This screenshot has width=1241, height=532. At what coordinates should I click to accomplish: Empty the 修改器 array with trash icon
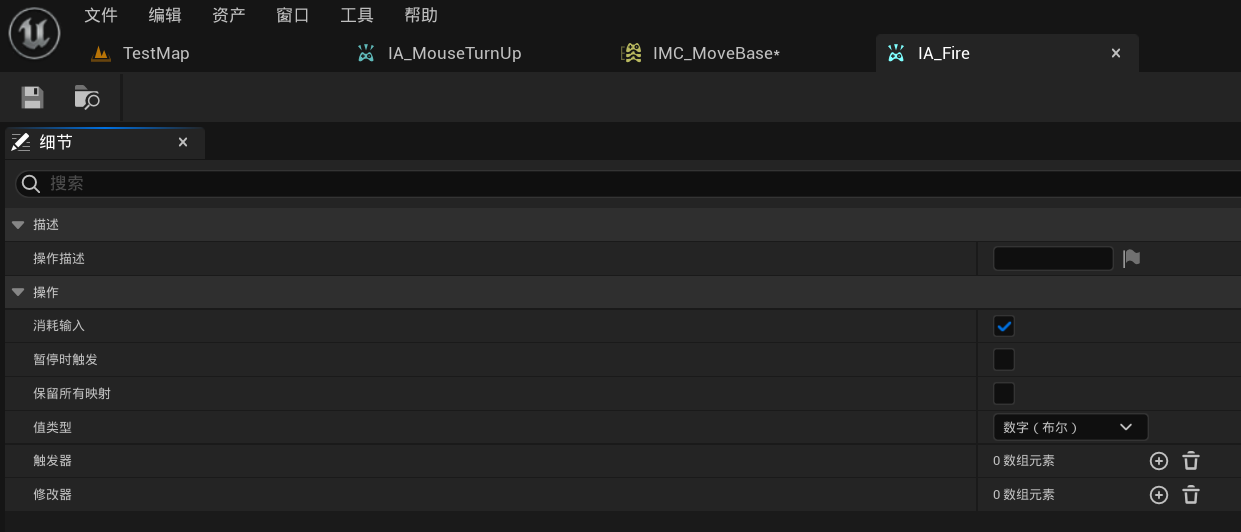coord(1191,495)
